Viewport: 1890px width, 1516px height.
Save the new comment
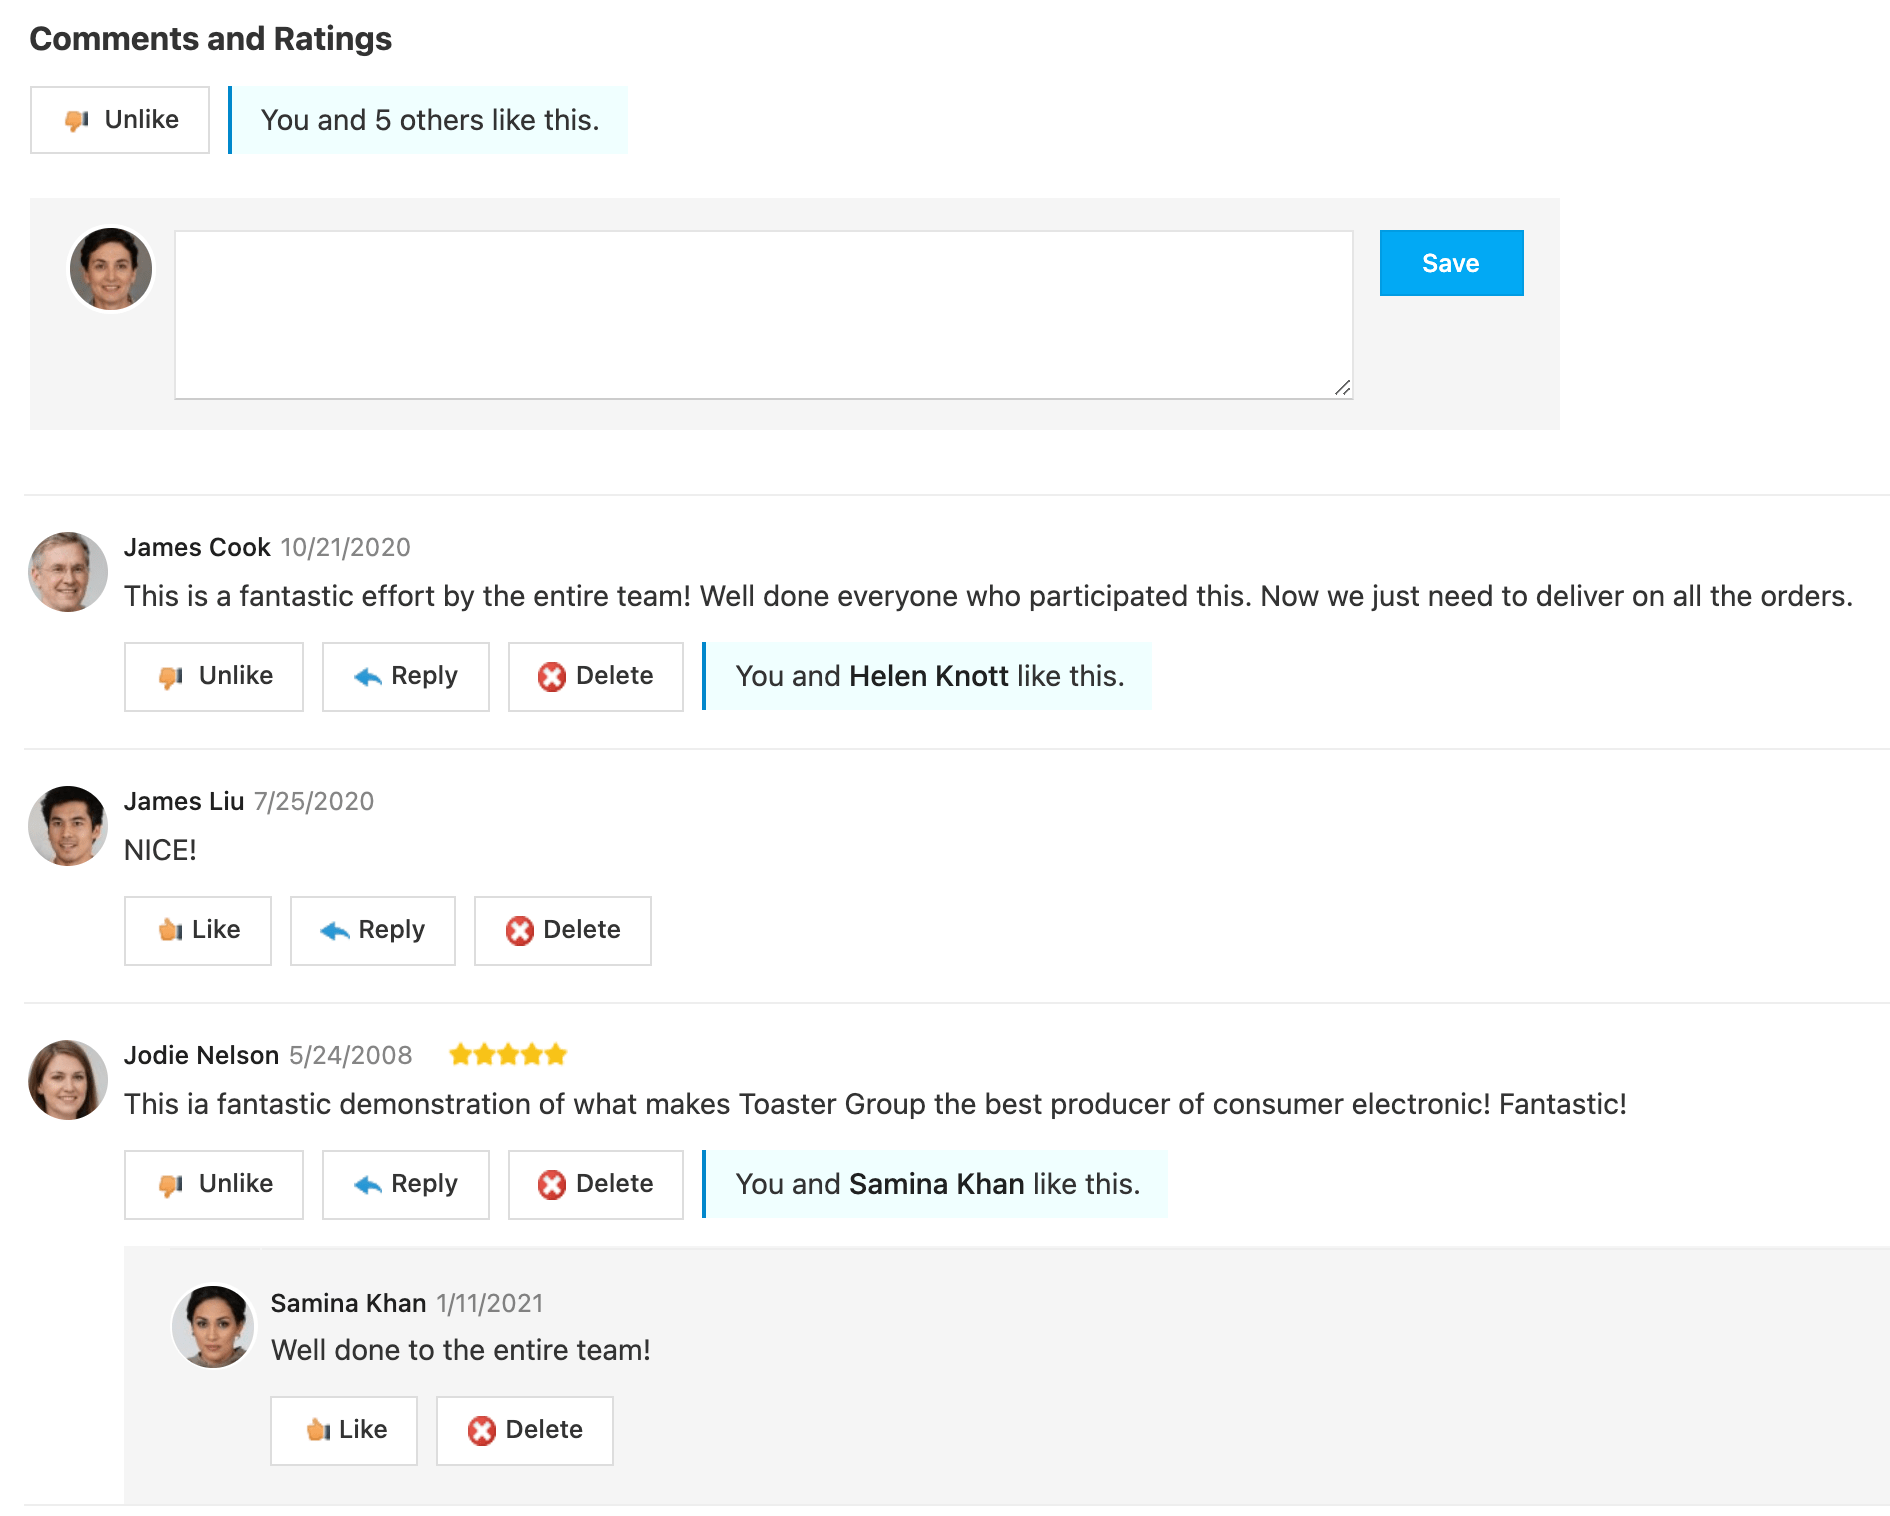[1451, 263]
